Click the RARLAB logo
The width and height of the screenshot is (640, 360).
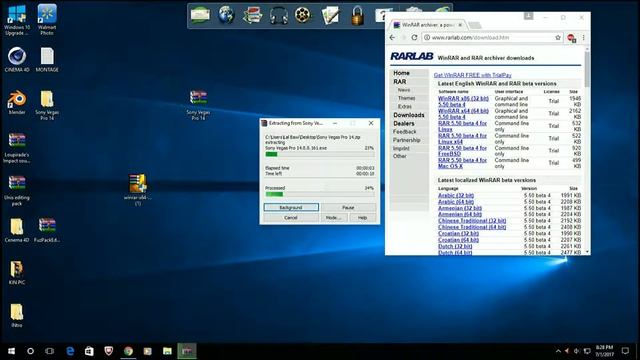411,56
